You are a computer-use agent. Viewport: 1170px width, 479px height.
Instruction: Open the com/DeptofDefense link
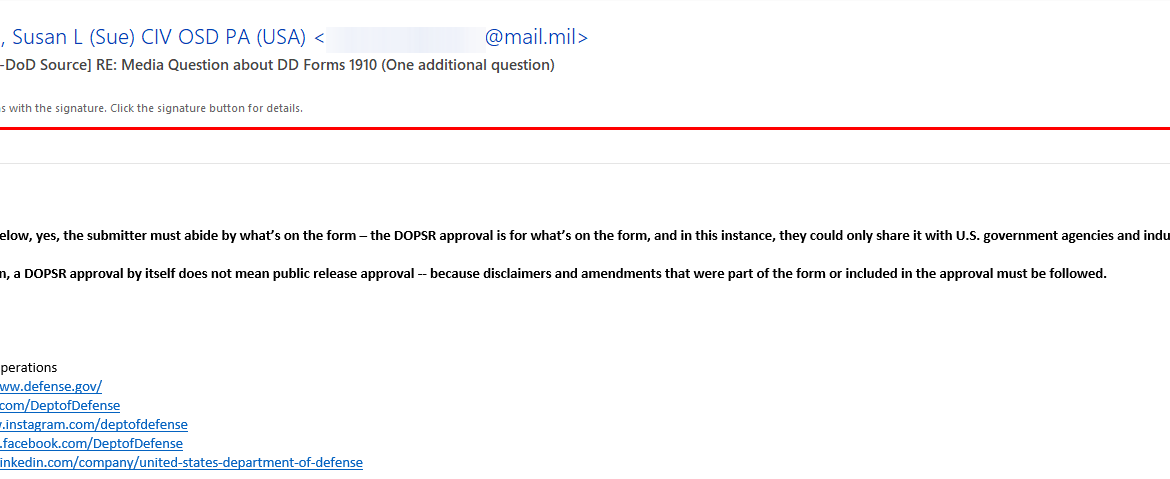click(x=60, y=405)
